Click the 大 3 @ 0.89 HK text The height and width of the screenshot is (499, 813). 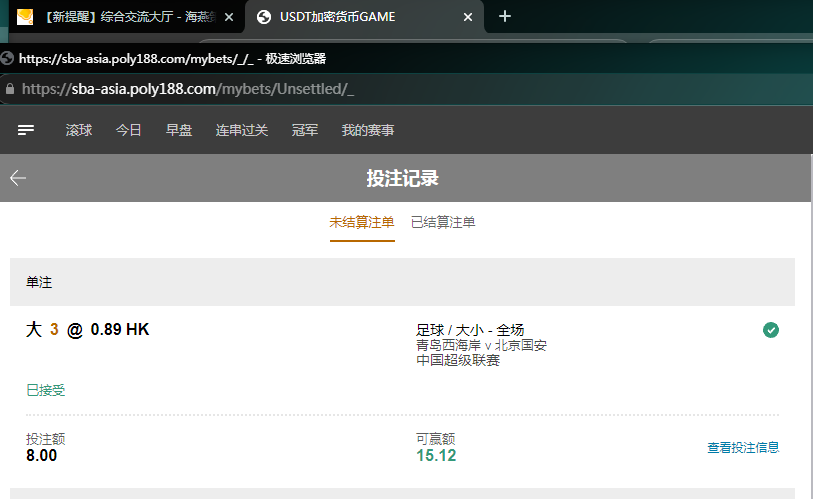click(88, 329)
